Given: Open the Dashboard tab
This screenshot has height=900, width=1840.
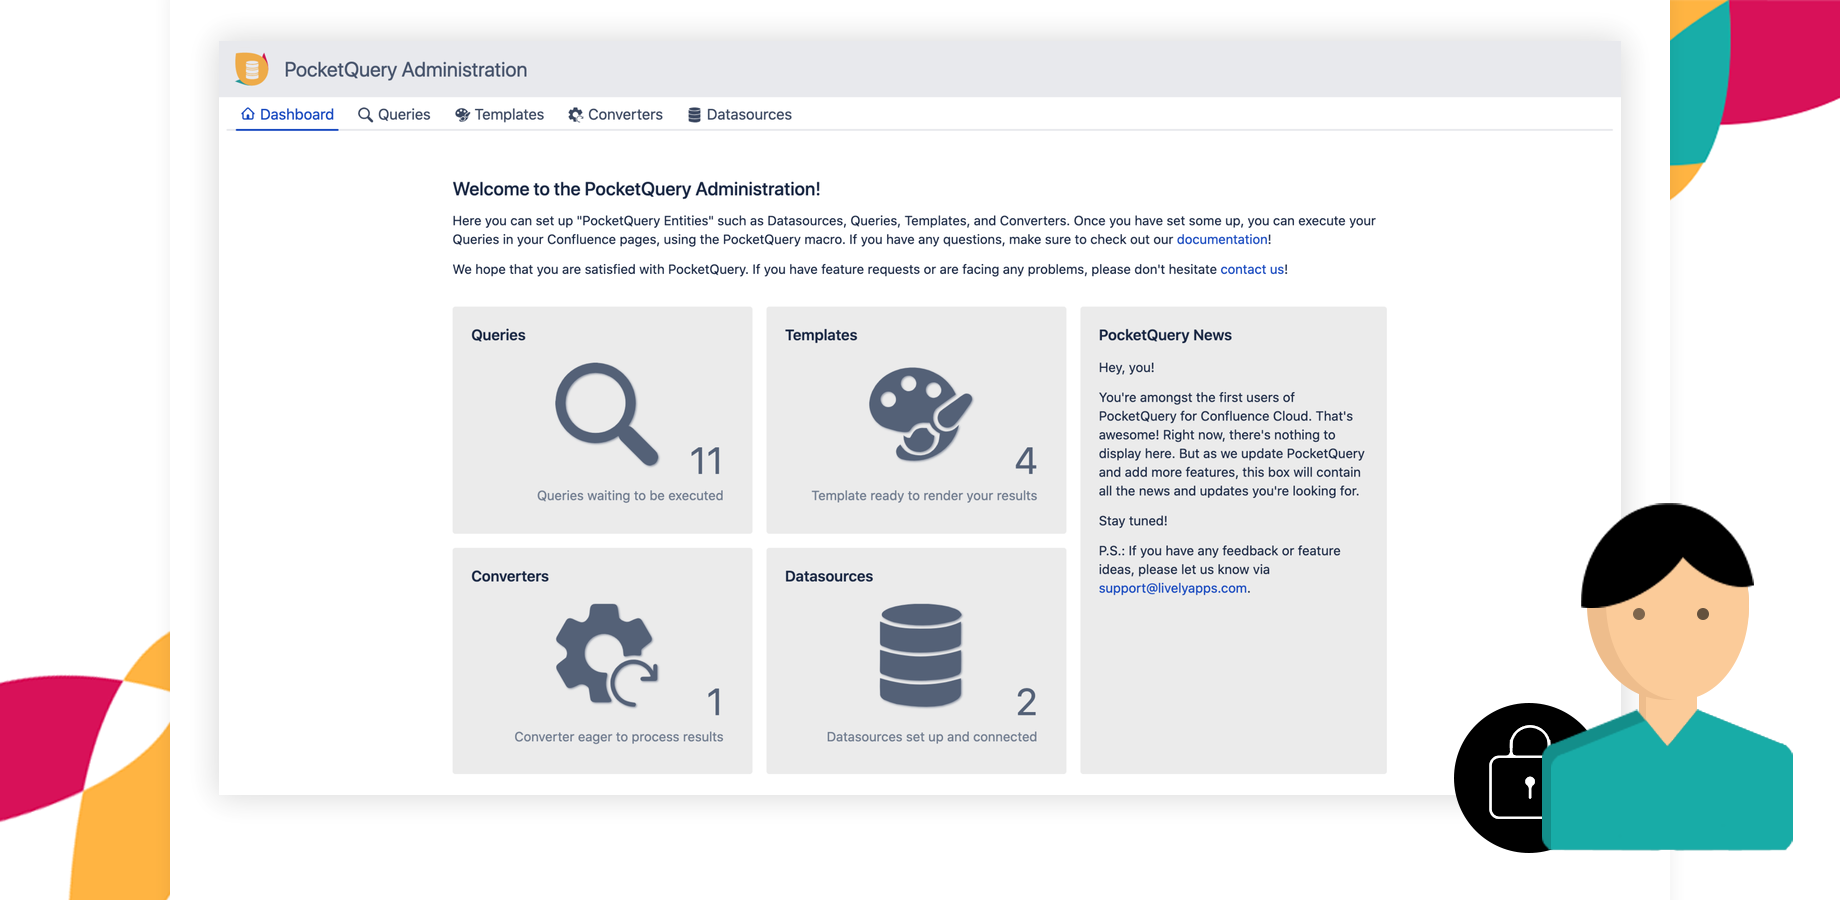Looking at the screenshot, I should click(287, 115).
